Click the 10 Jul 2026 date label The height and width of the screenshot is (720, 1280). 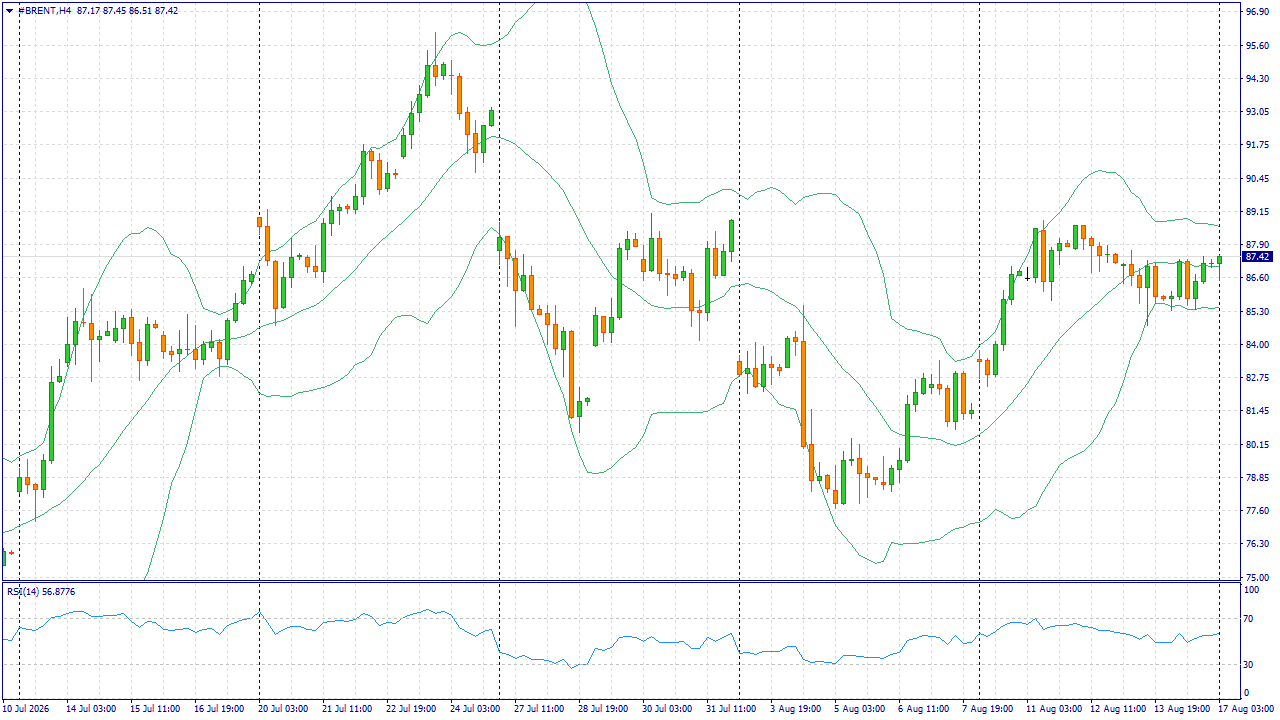click(27, 708)
